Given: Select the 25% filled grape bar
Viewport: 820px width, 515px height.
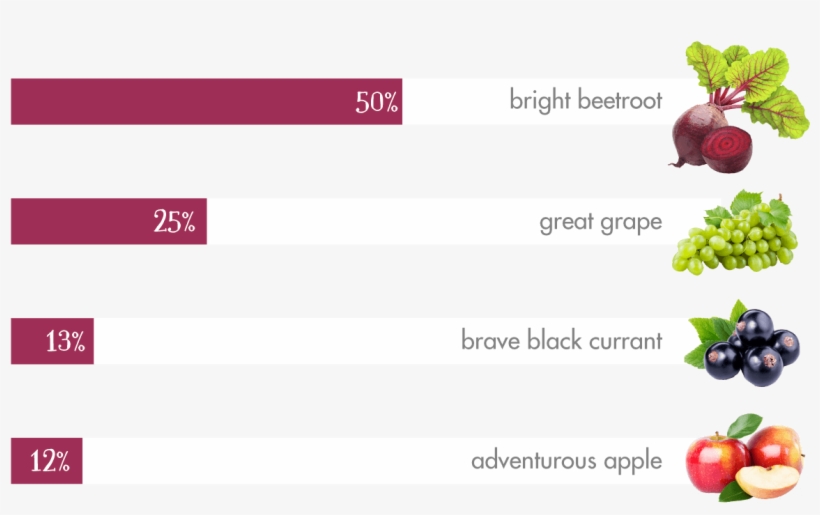Looking at the screenshot, I should click(x=109, y=221).
